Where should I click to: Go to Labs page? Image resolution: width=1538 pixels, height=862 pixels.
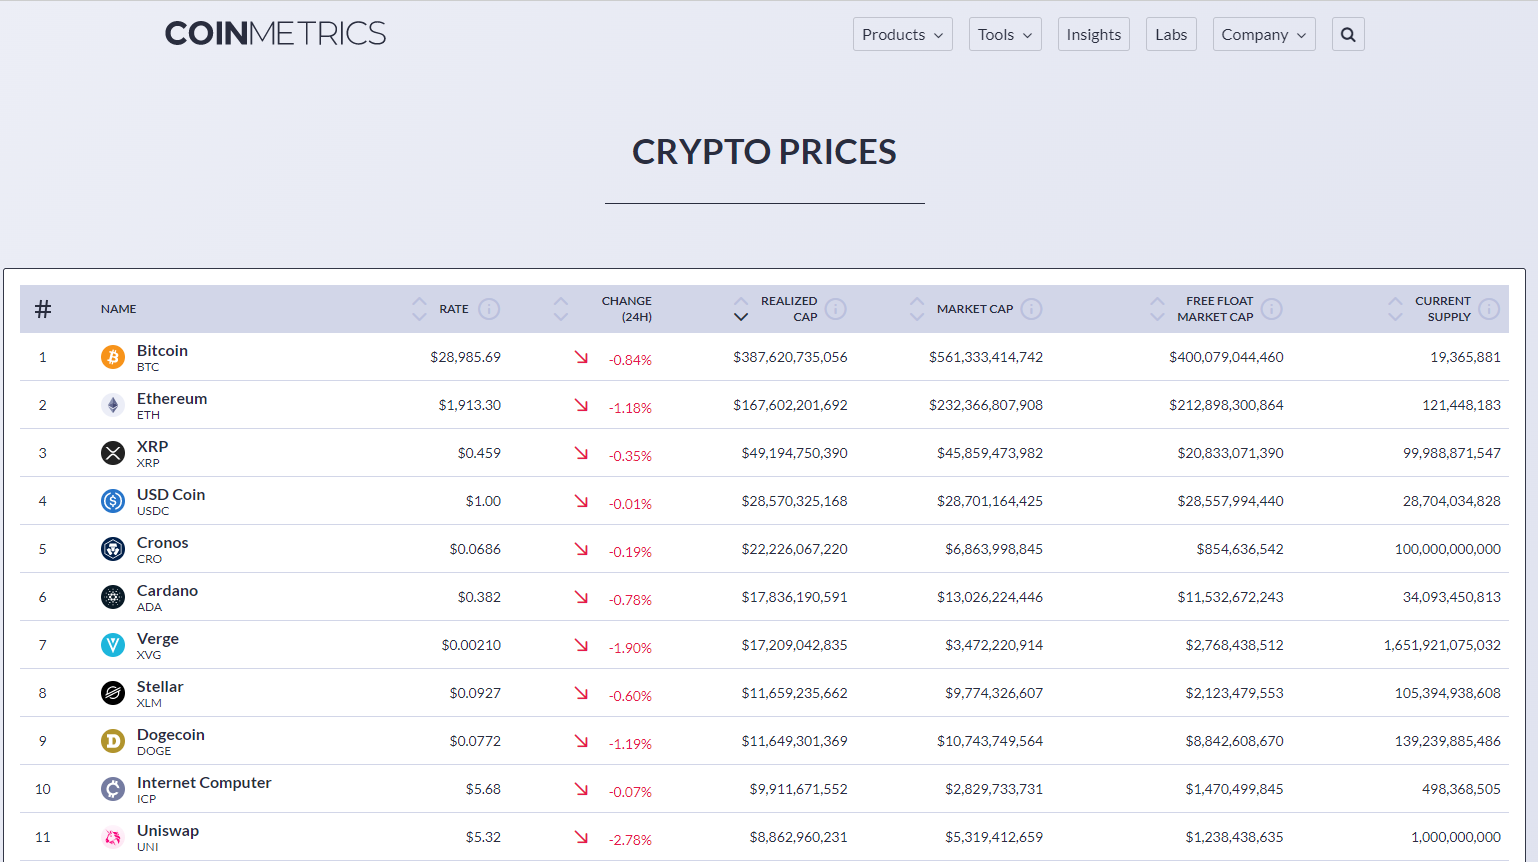(x=1171, y=34)
